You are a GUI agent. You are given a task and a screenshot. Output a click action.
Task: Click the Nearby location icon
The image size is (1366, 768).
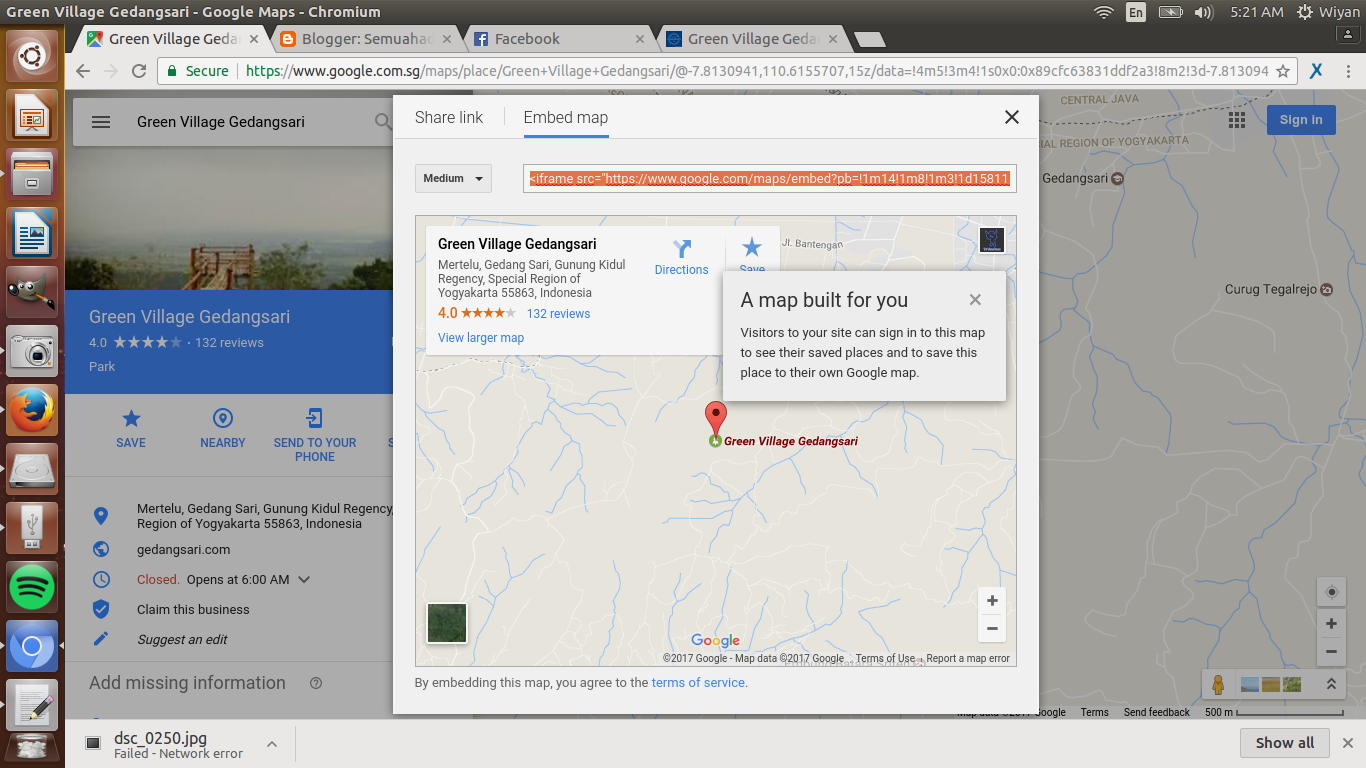pos(223,418)
